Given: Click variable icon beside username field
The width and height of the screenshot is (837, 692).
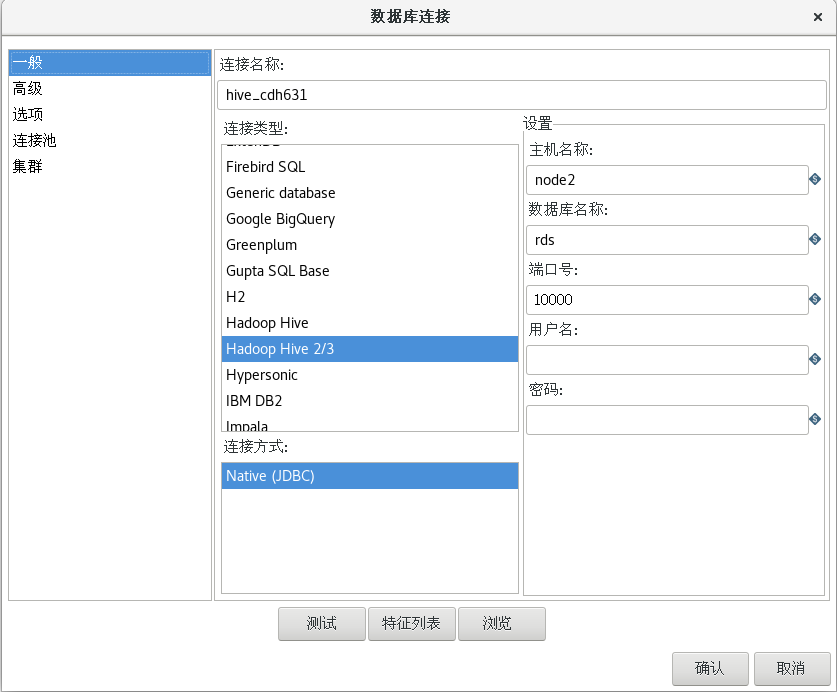Looking at the screenshot, I should coord(815,359).
